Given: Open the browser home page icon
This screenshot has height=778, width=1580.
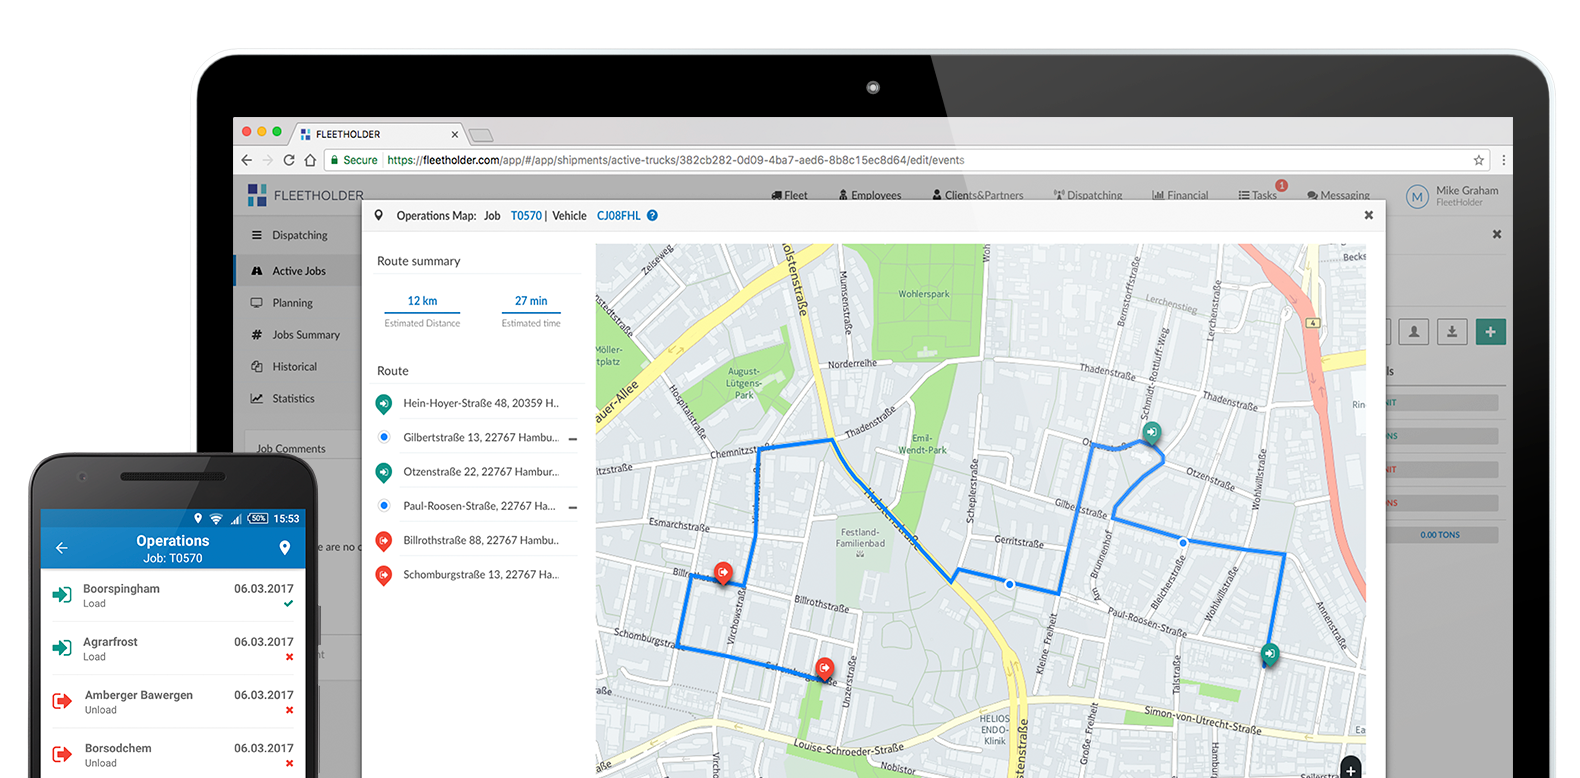Looking at the screenshot, I should click(310, 160).
